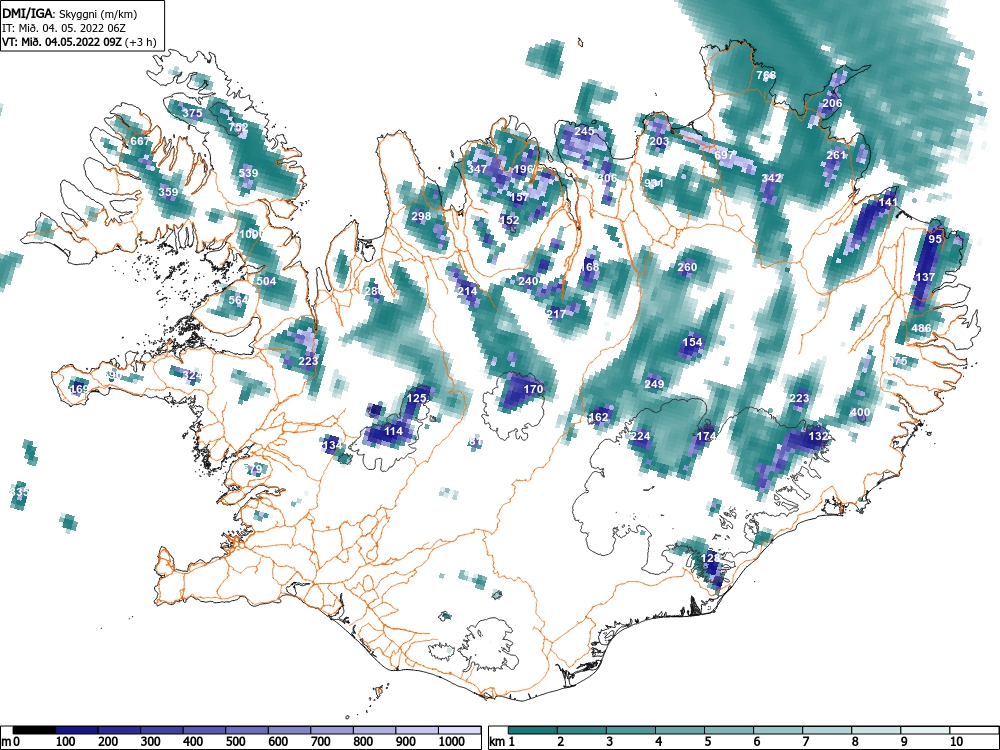Viewport: 1000px width, 750px height.
Task: Click the 132 visibility value
Action: [818, 436]
